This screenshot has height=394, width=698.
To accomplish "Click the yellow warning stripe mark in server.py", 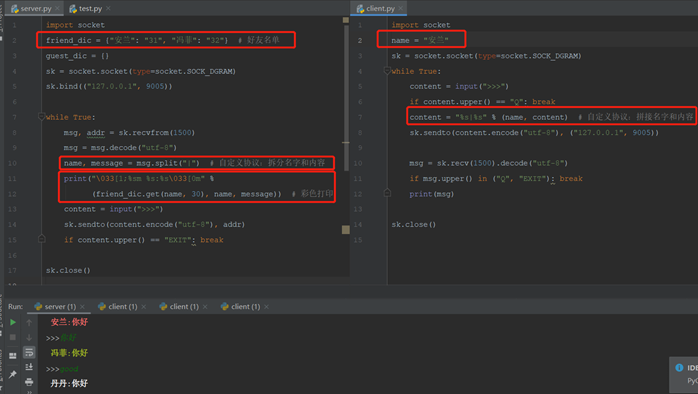I will [346, 230].
